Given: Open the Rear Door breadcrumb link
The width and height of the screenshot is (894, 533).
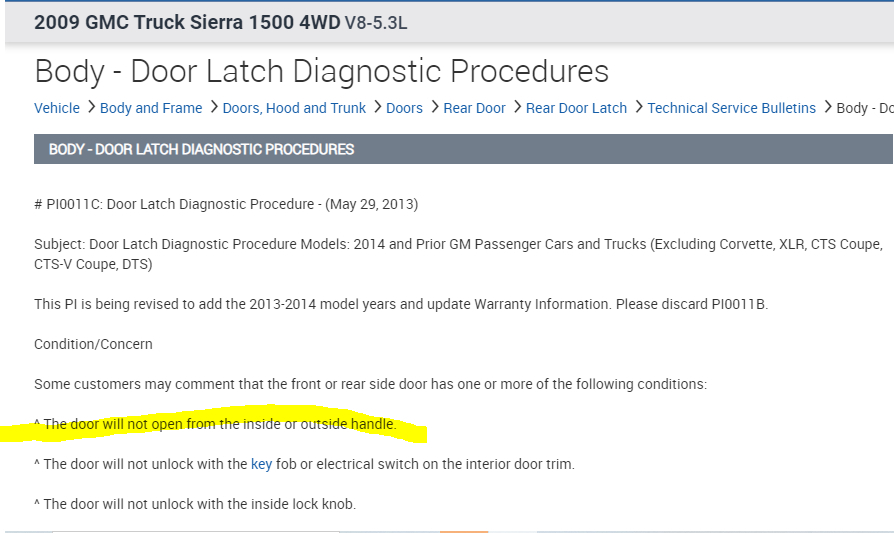Looking at the screenshot, I should click(474, 108).
